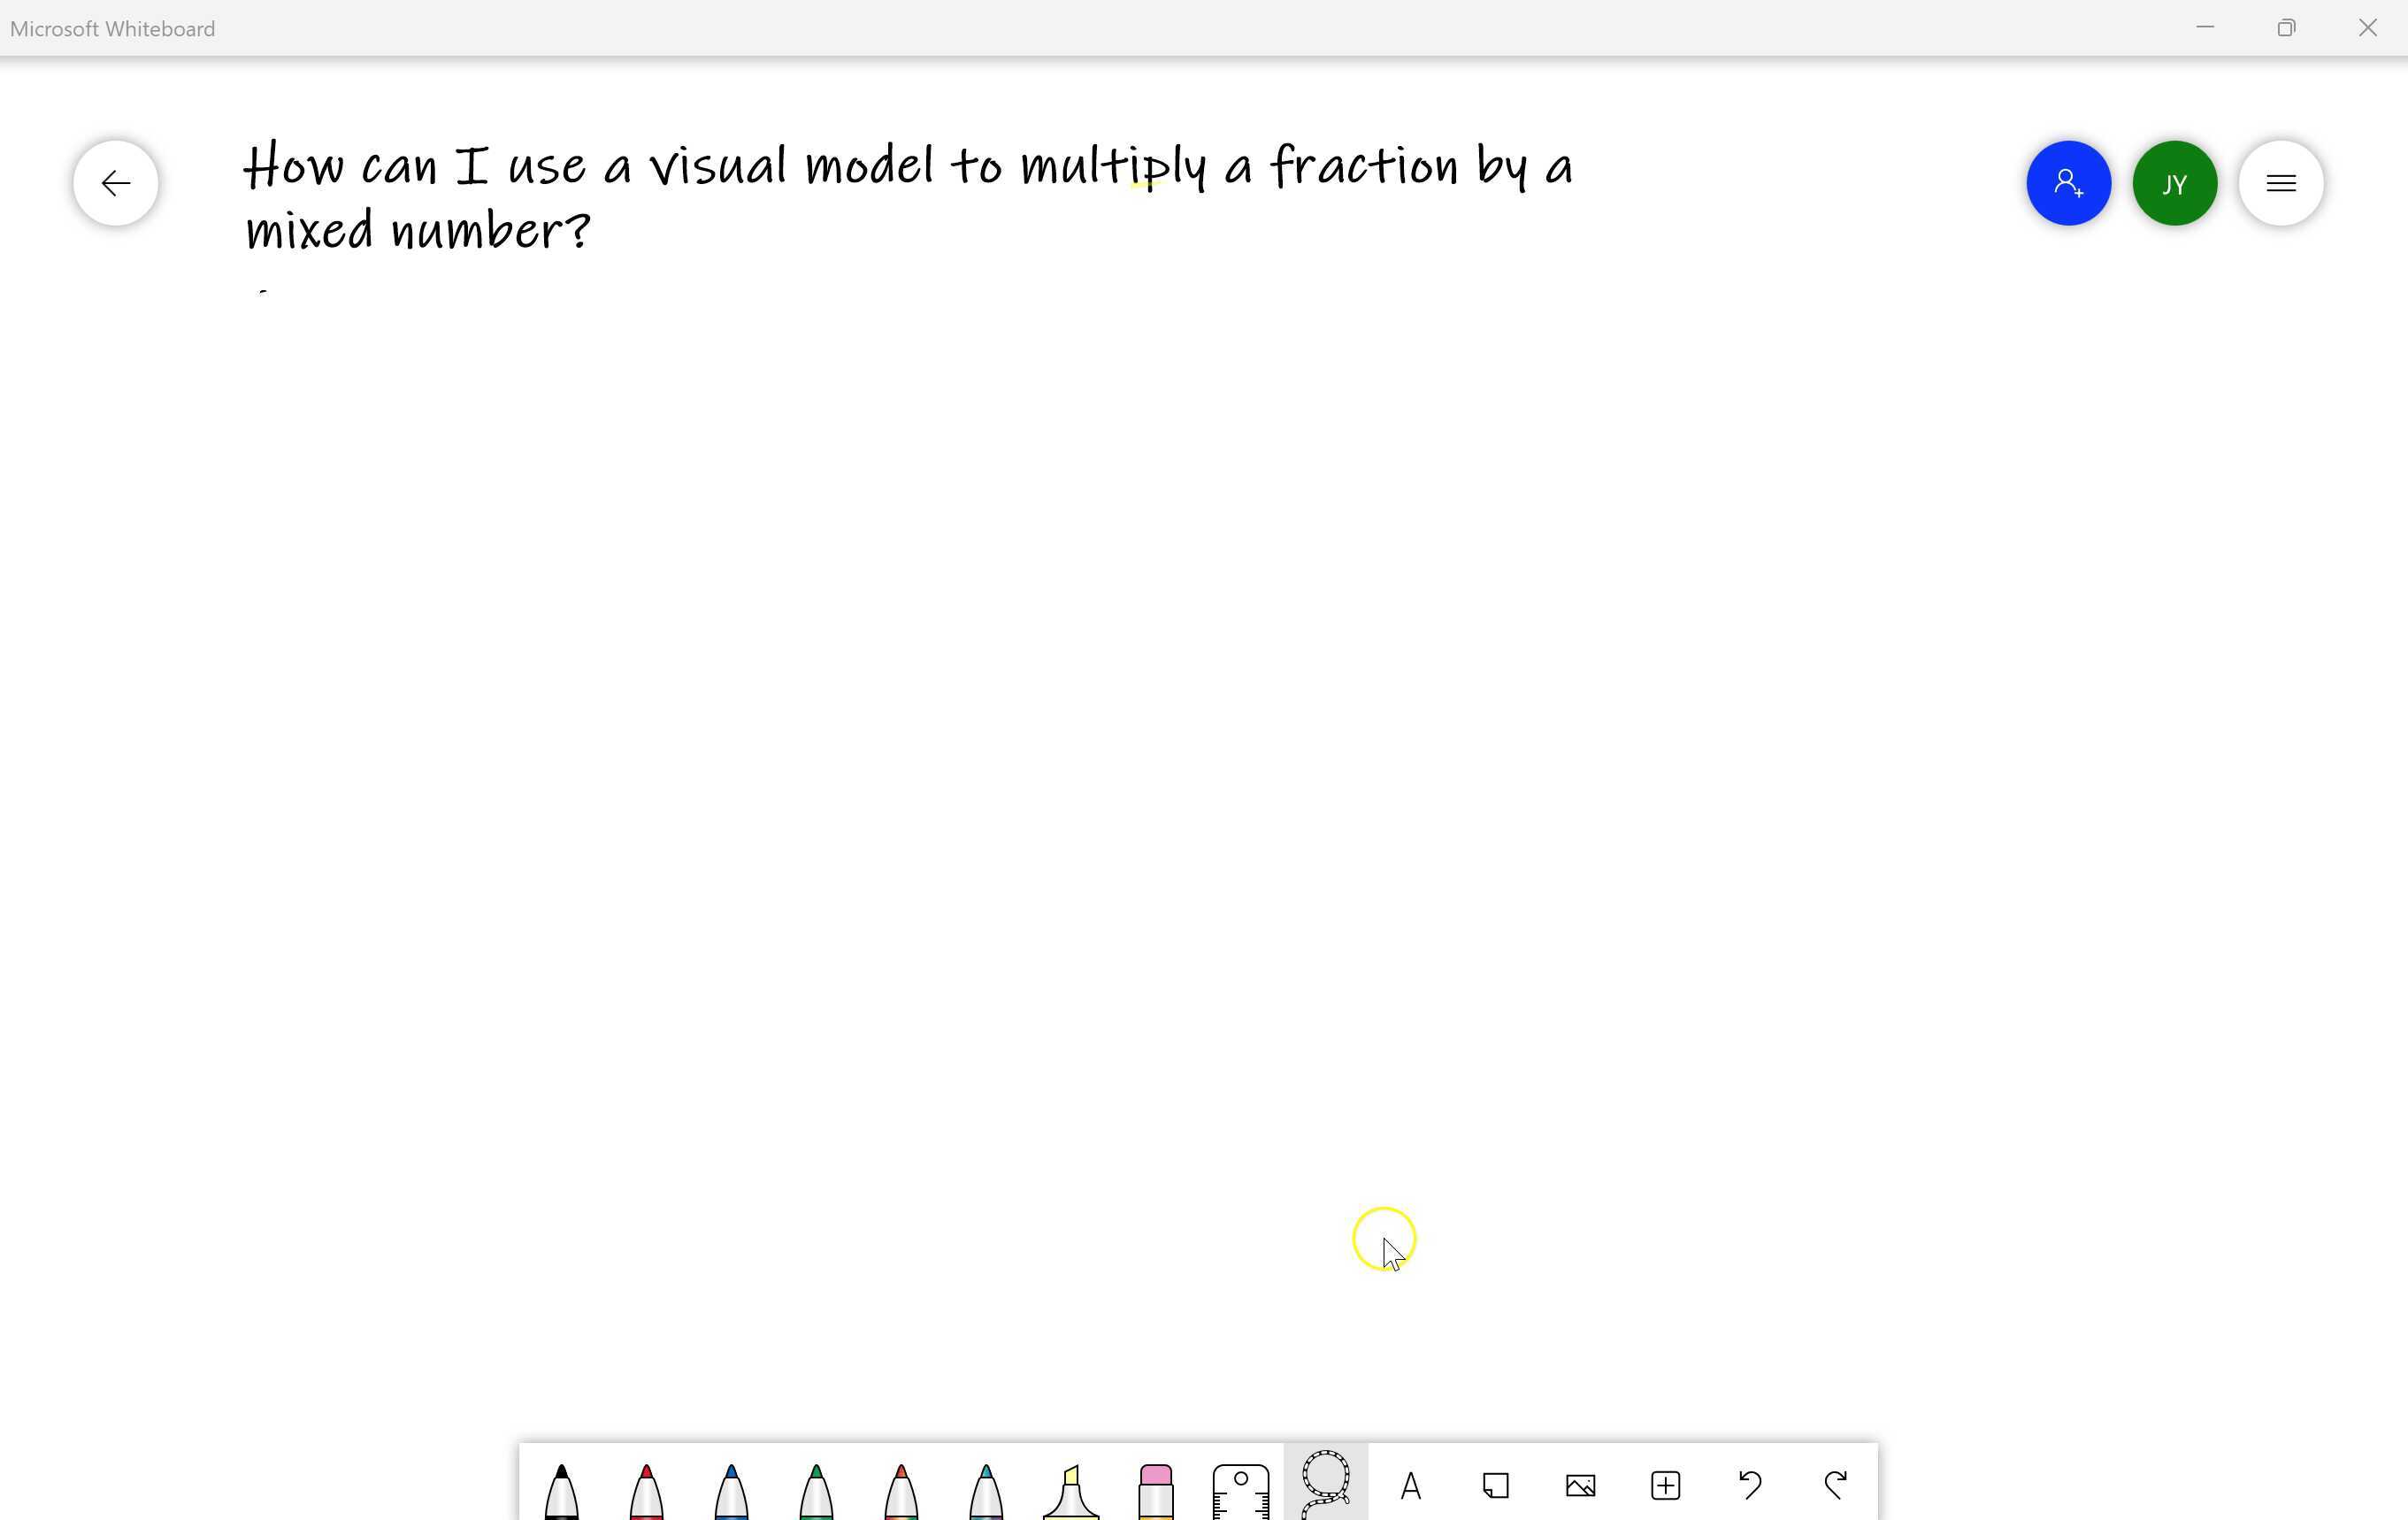Navigate back to the board gallery
Image resolution: width=2408 pixels, height=1520 pixels.
click(x=116, y=183)
